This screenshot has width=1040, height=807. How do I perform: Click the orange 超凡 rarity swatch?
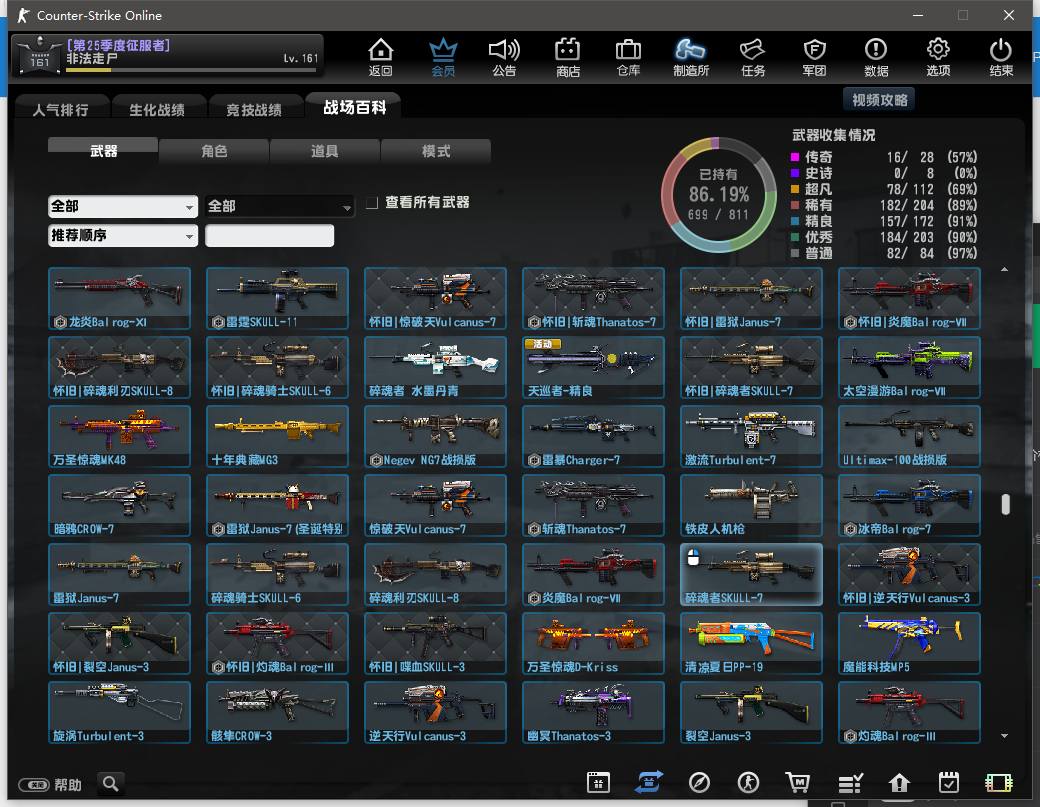point(795,189)
